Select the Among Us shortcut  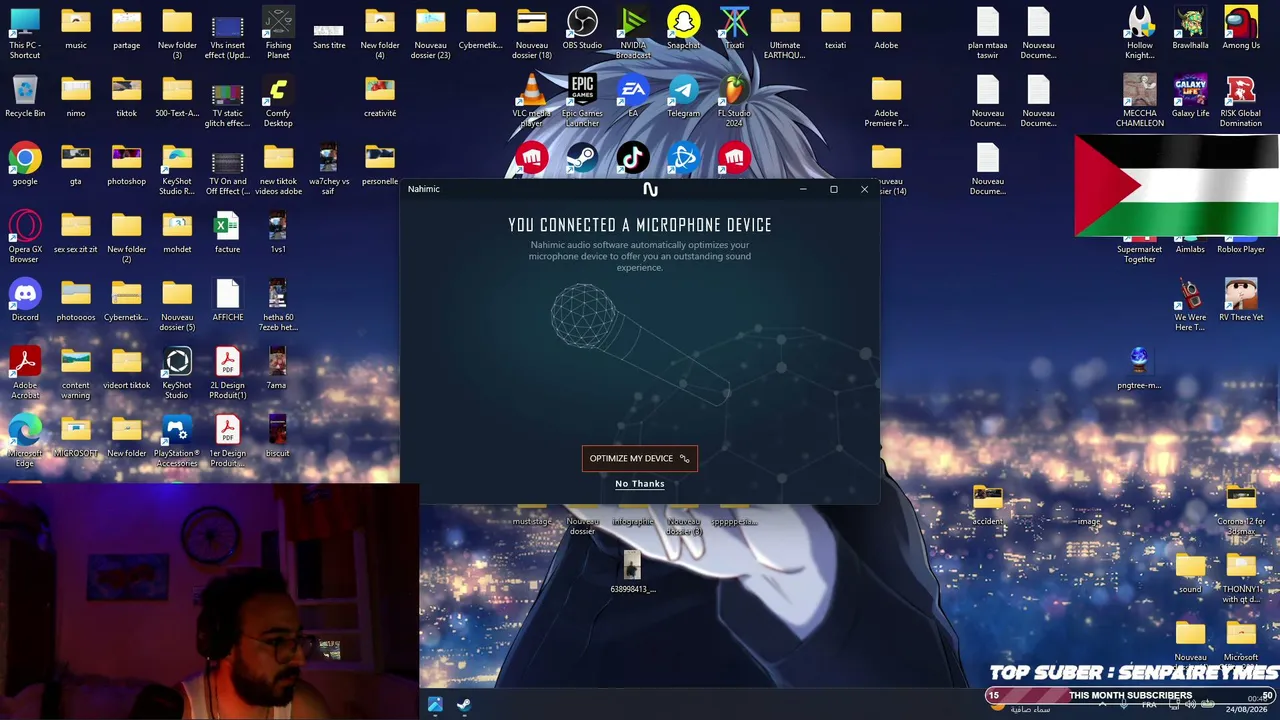[1241, 28]
